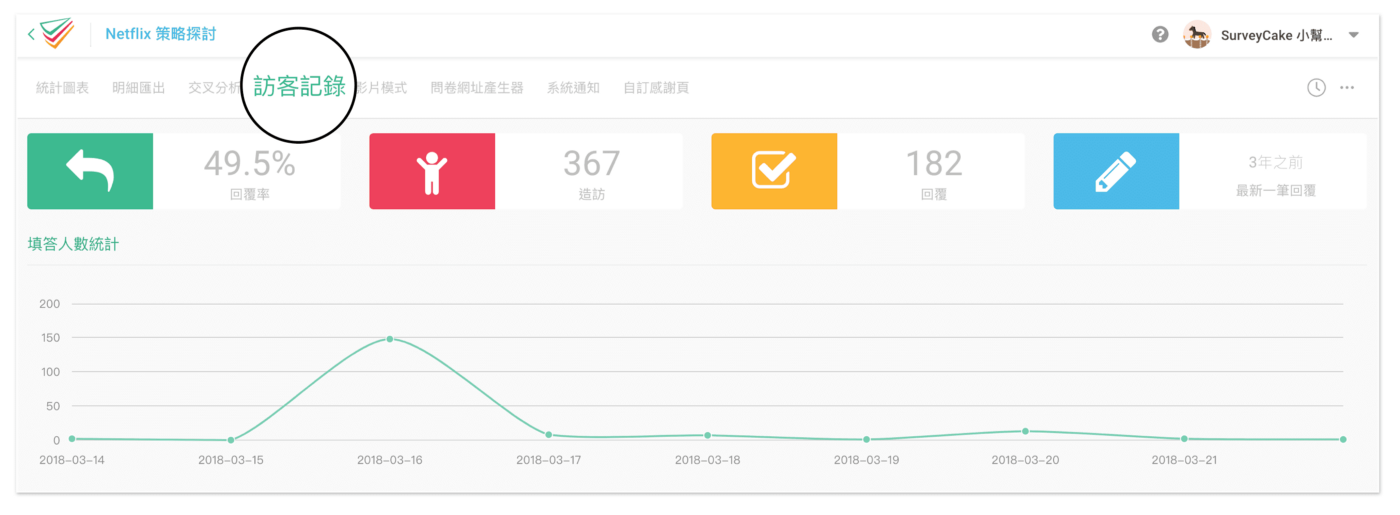This screenshot has height=515, width=1400.
Task: Click the 3年之前 latest response text
Action: click(1275, 162)
